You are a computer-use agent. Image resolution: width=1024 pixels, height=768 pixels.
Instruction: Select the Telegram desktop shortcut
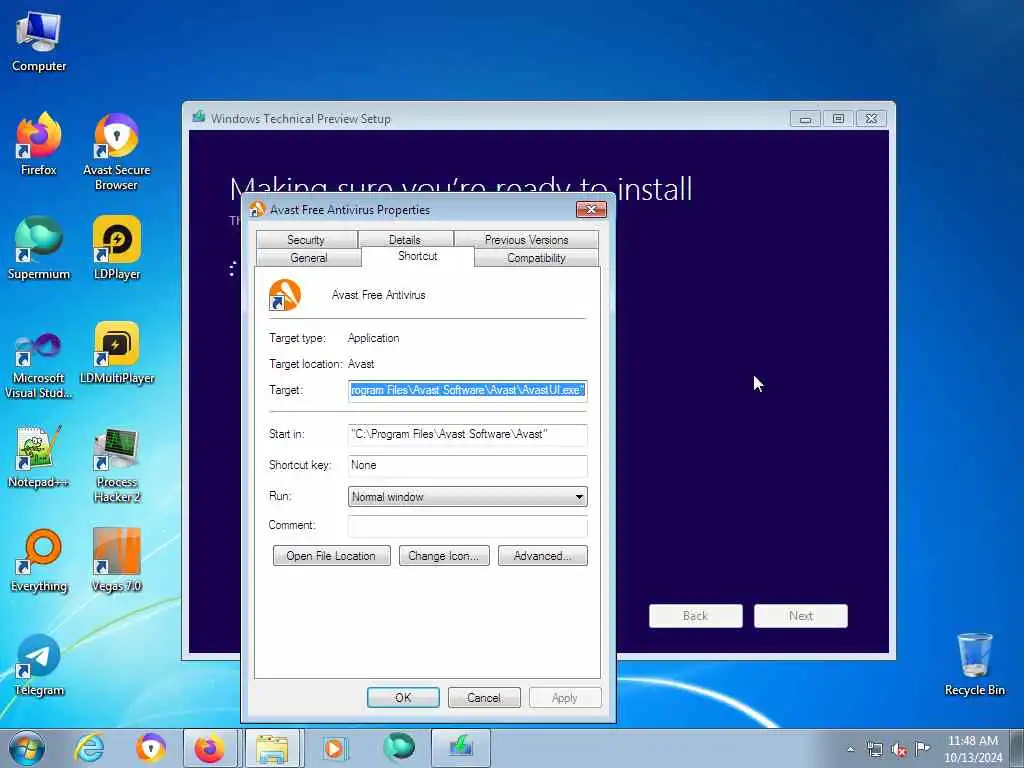pos(39,665)
